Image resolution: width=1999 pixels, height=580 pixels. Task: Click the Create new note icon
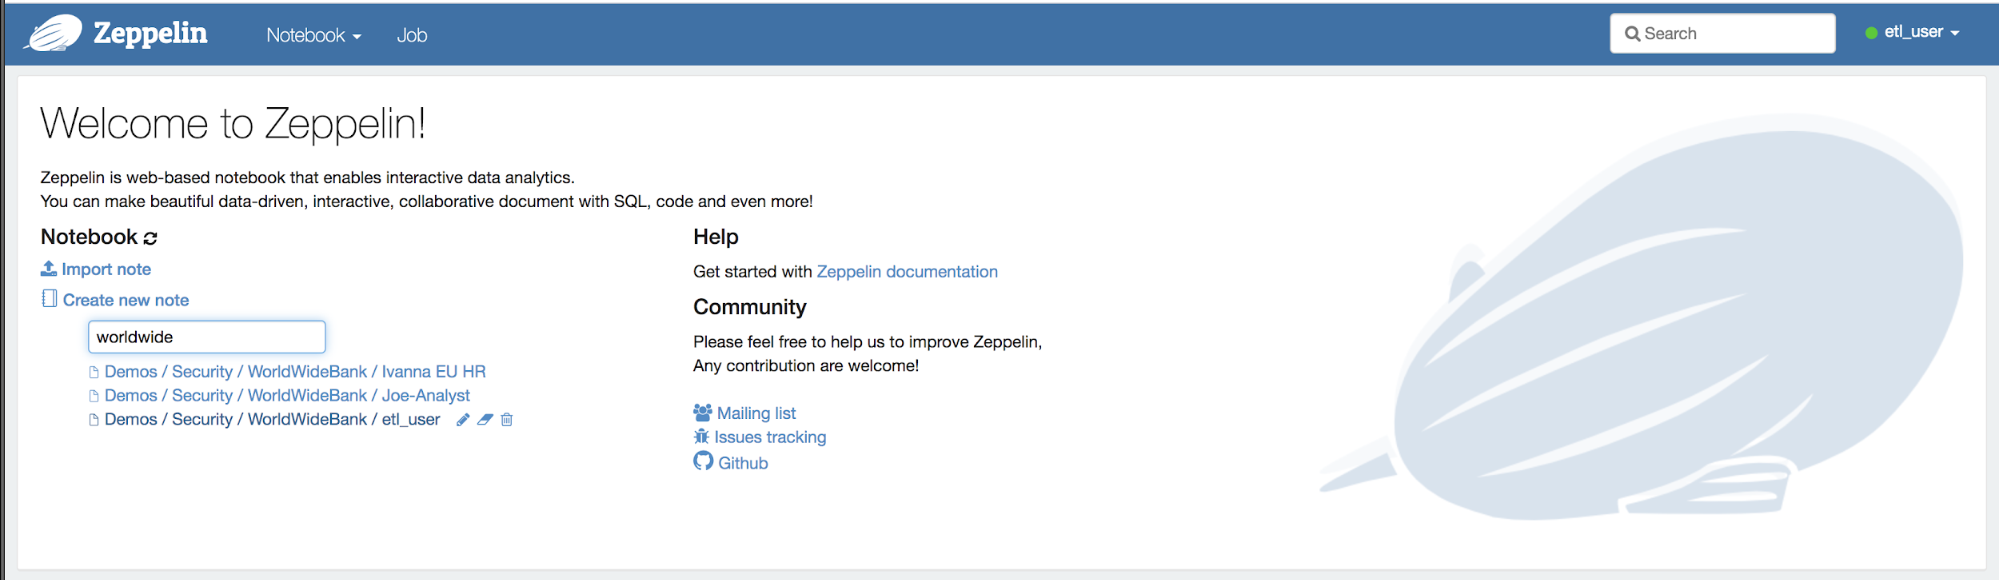tap(49, 298)
